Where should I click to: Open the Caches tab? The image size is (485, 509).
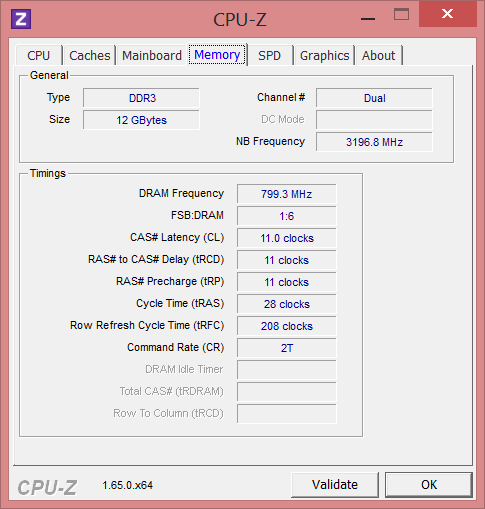point(90,55)
